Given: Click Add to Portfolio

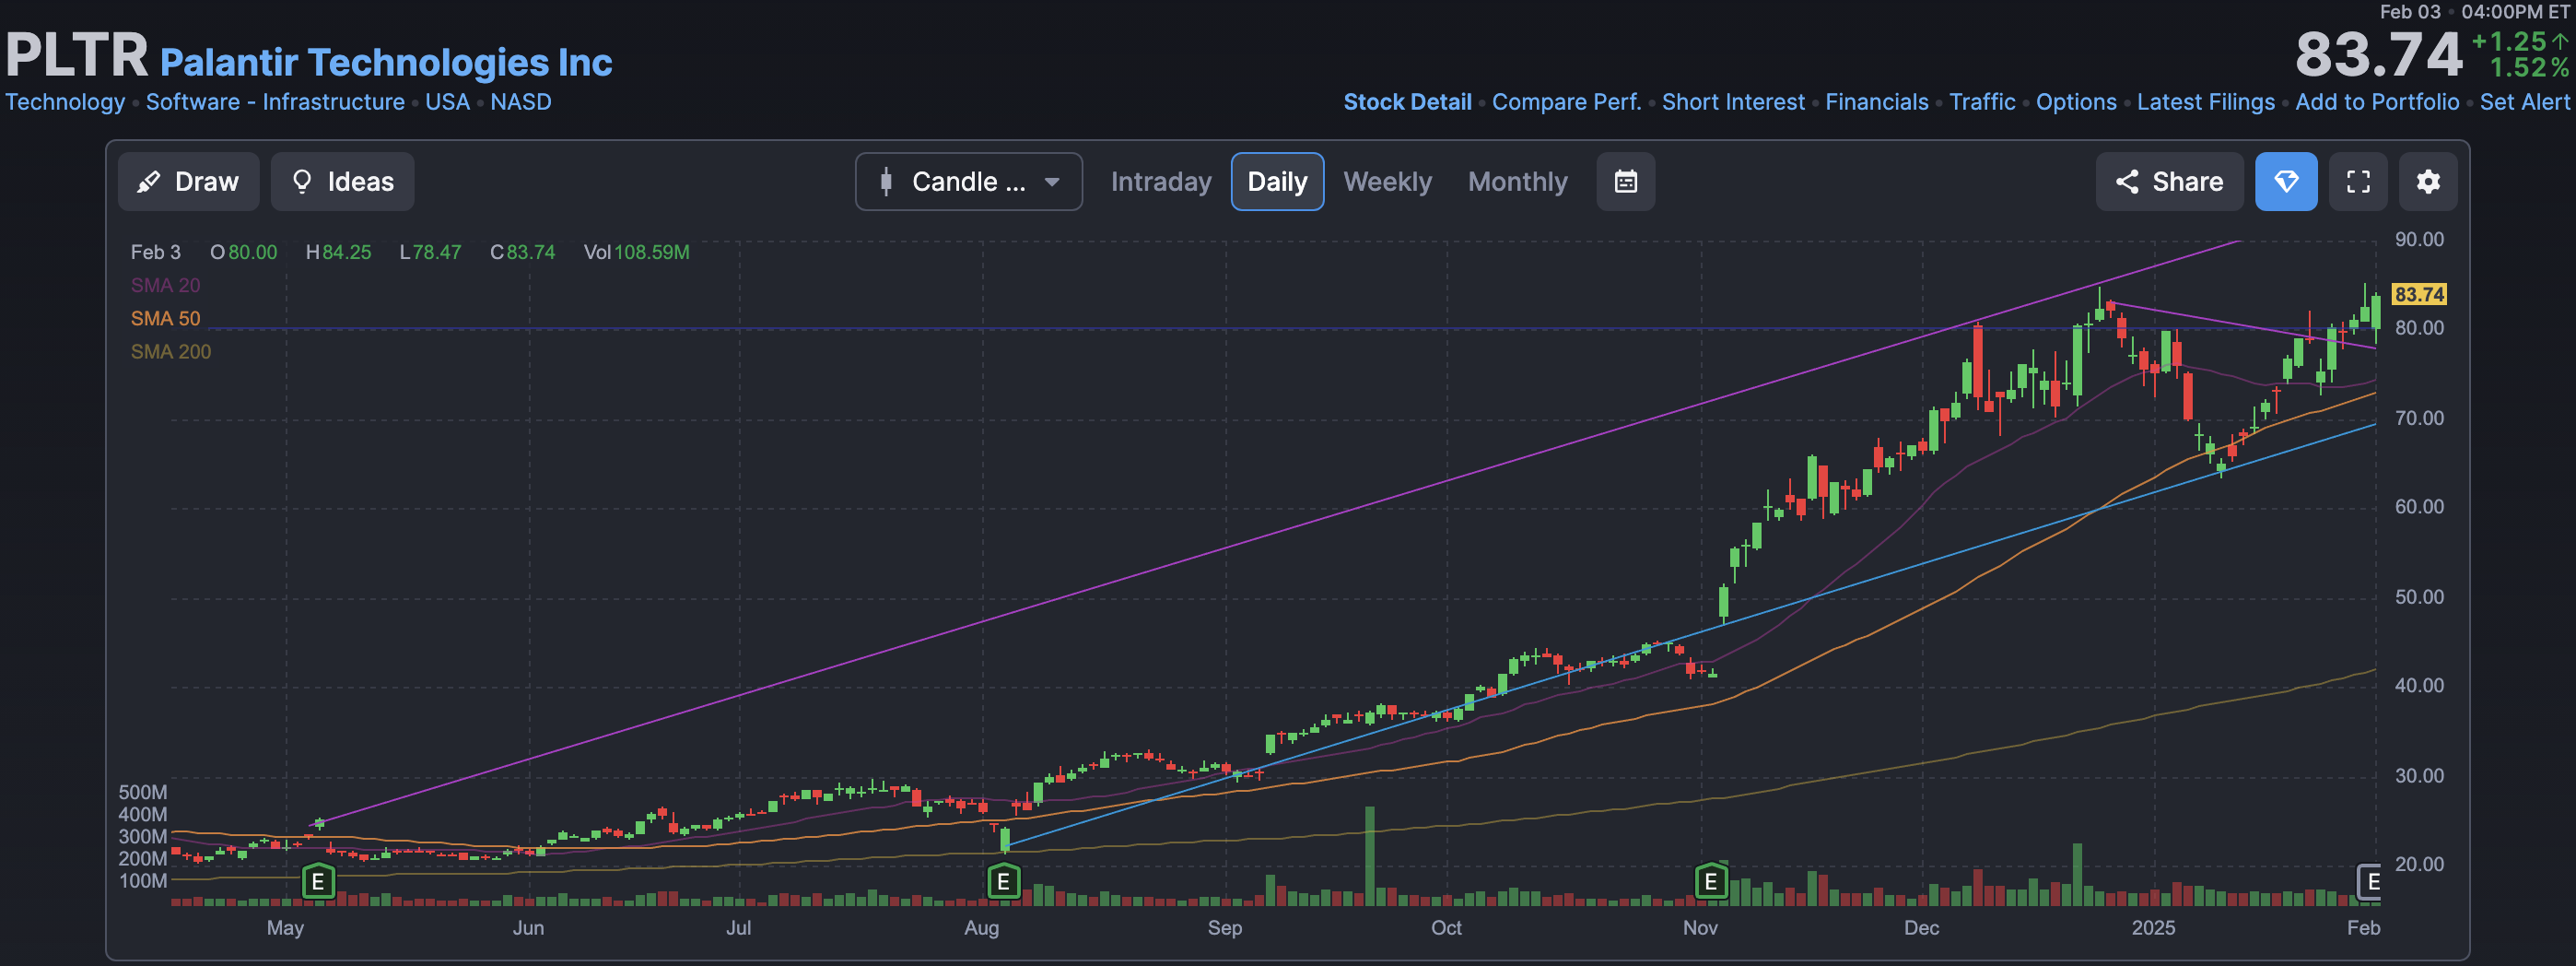Looking at the screenshot, I should [x=2377, y=102].
